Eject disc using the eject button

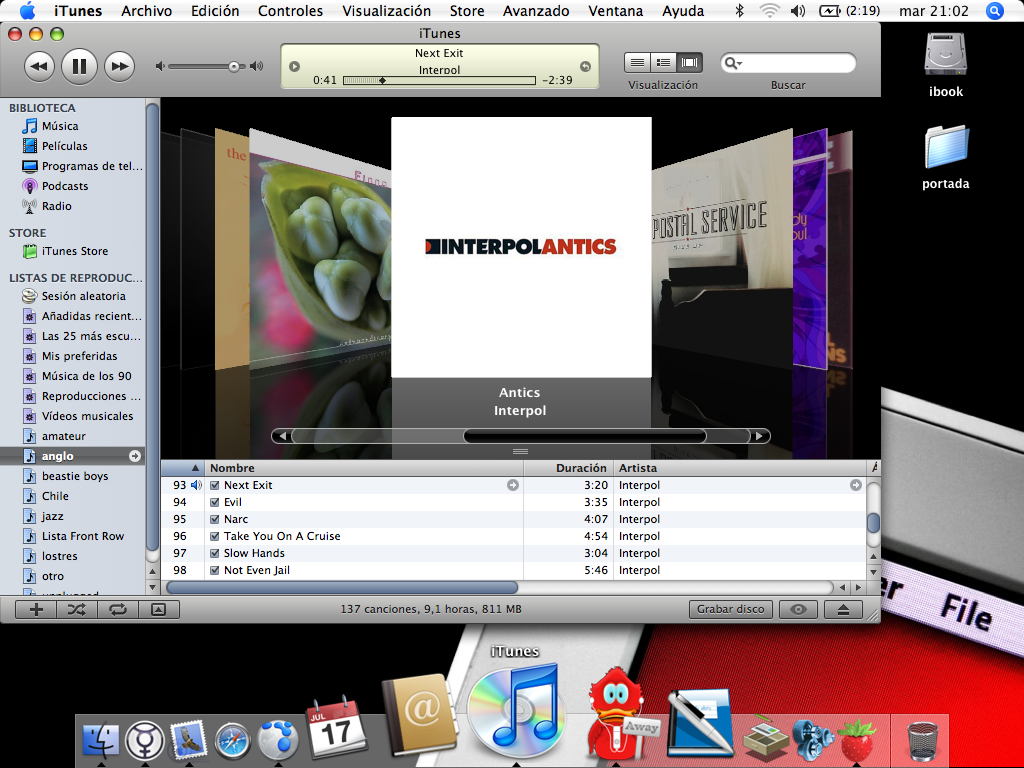click(843, 609)
